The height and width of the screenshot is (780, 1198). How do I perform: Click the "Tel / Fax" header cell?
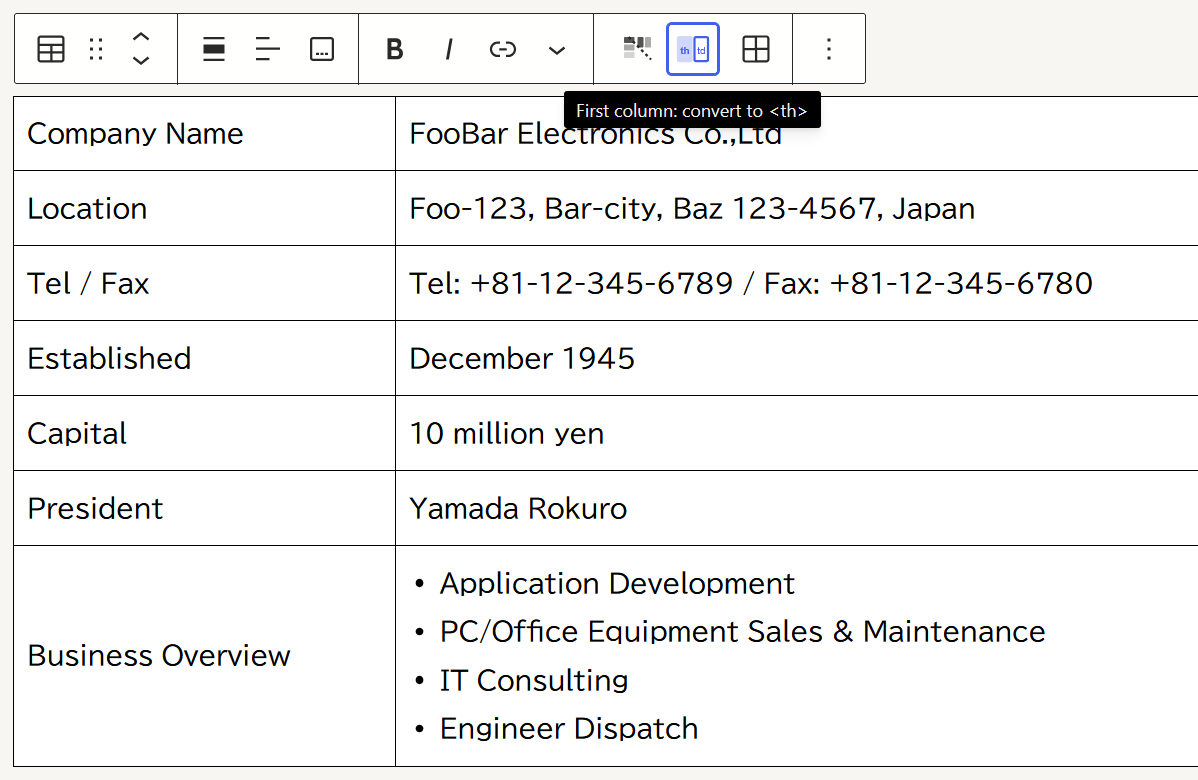pyautogui.click(x=205, y=283)
